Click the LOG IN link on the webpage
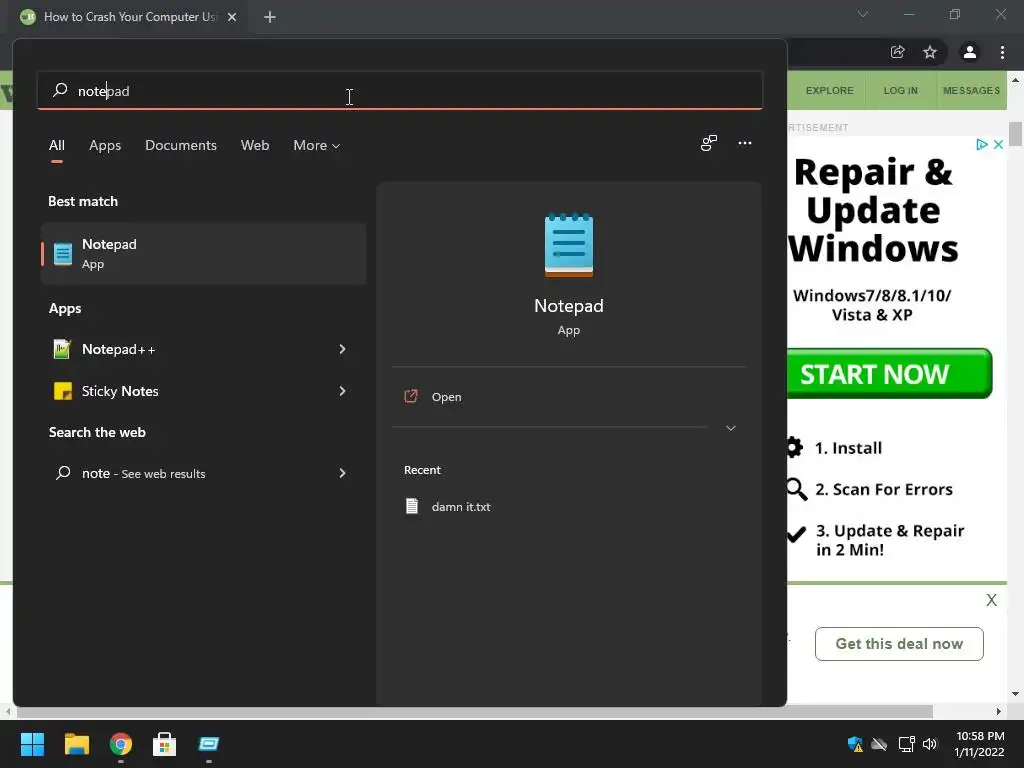The image size is (1024, 768). (901, 90)
